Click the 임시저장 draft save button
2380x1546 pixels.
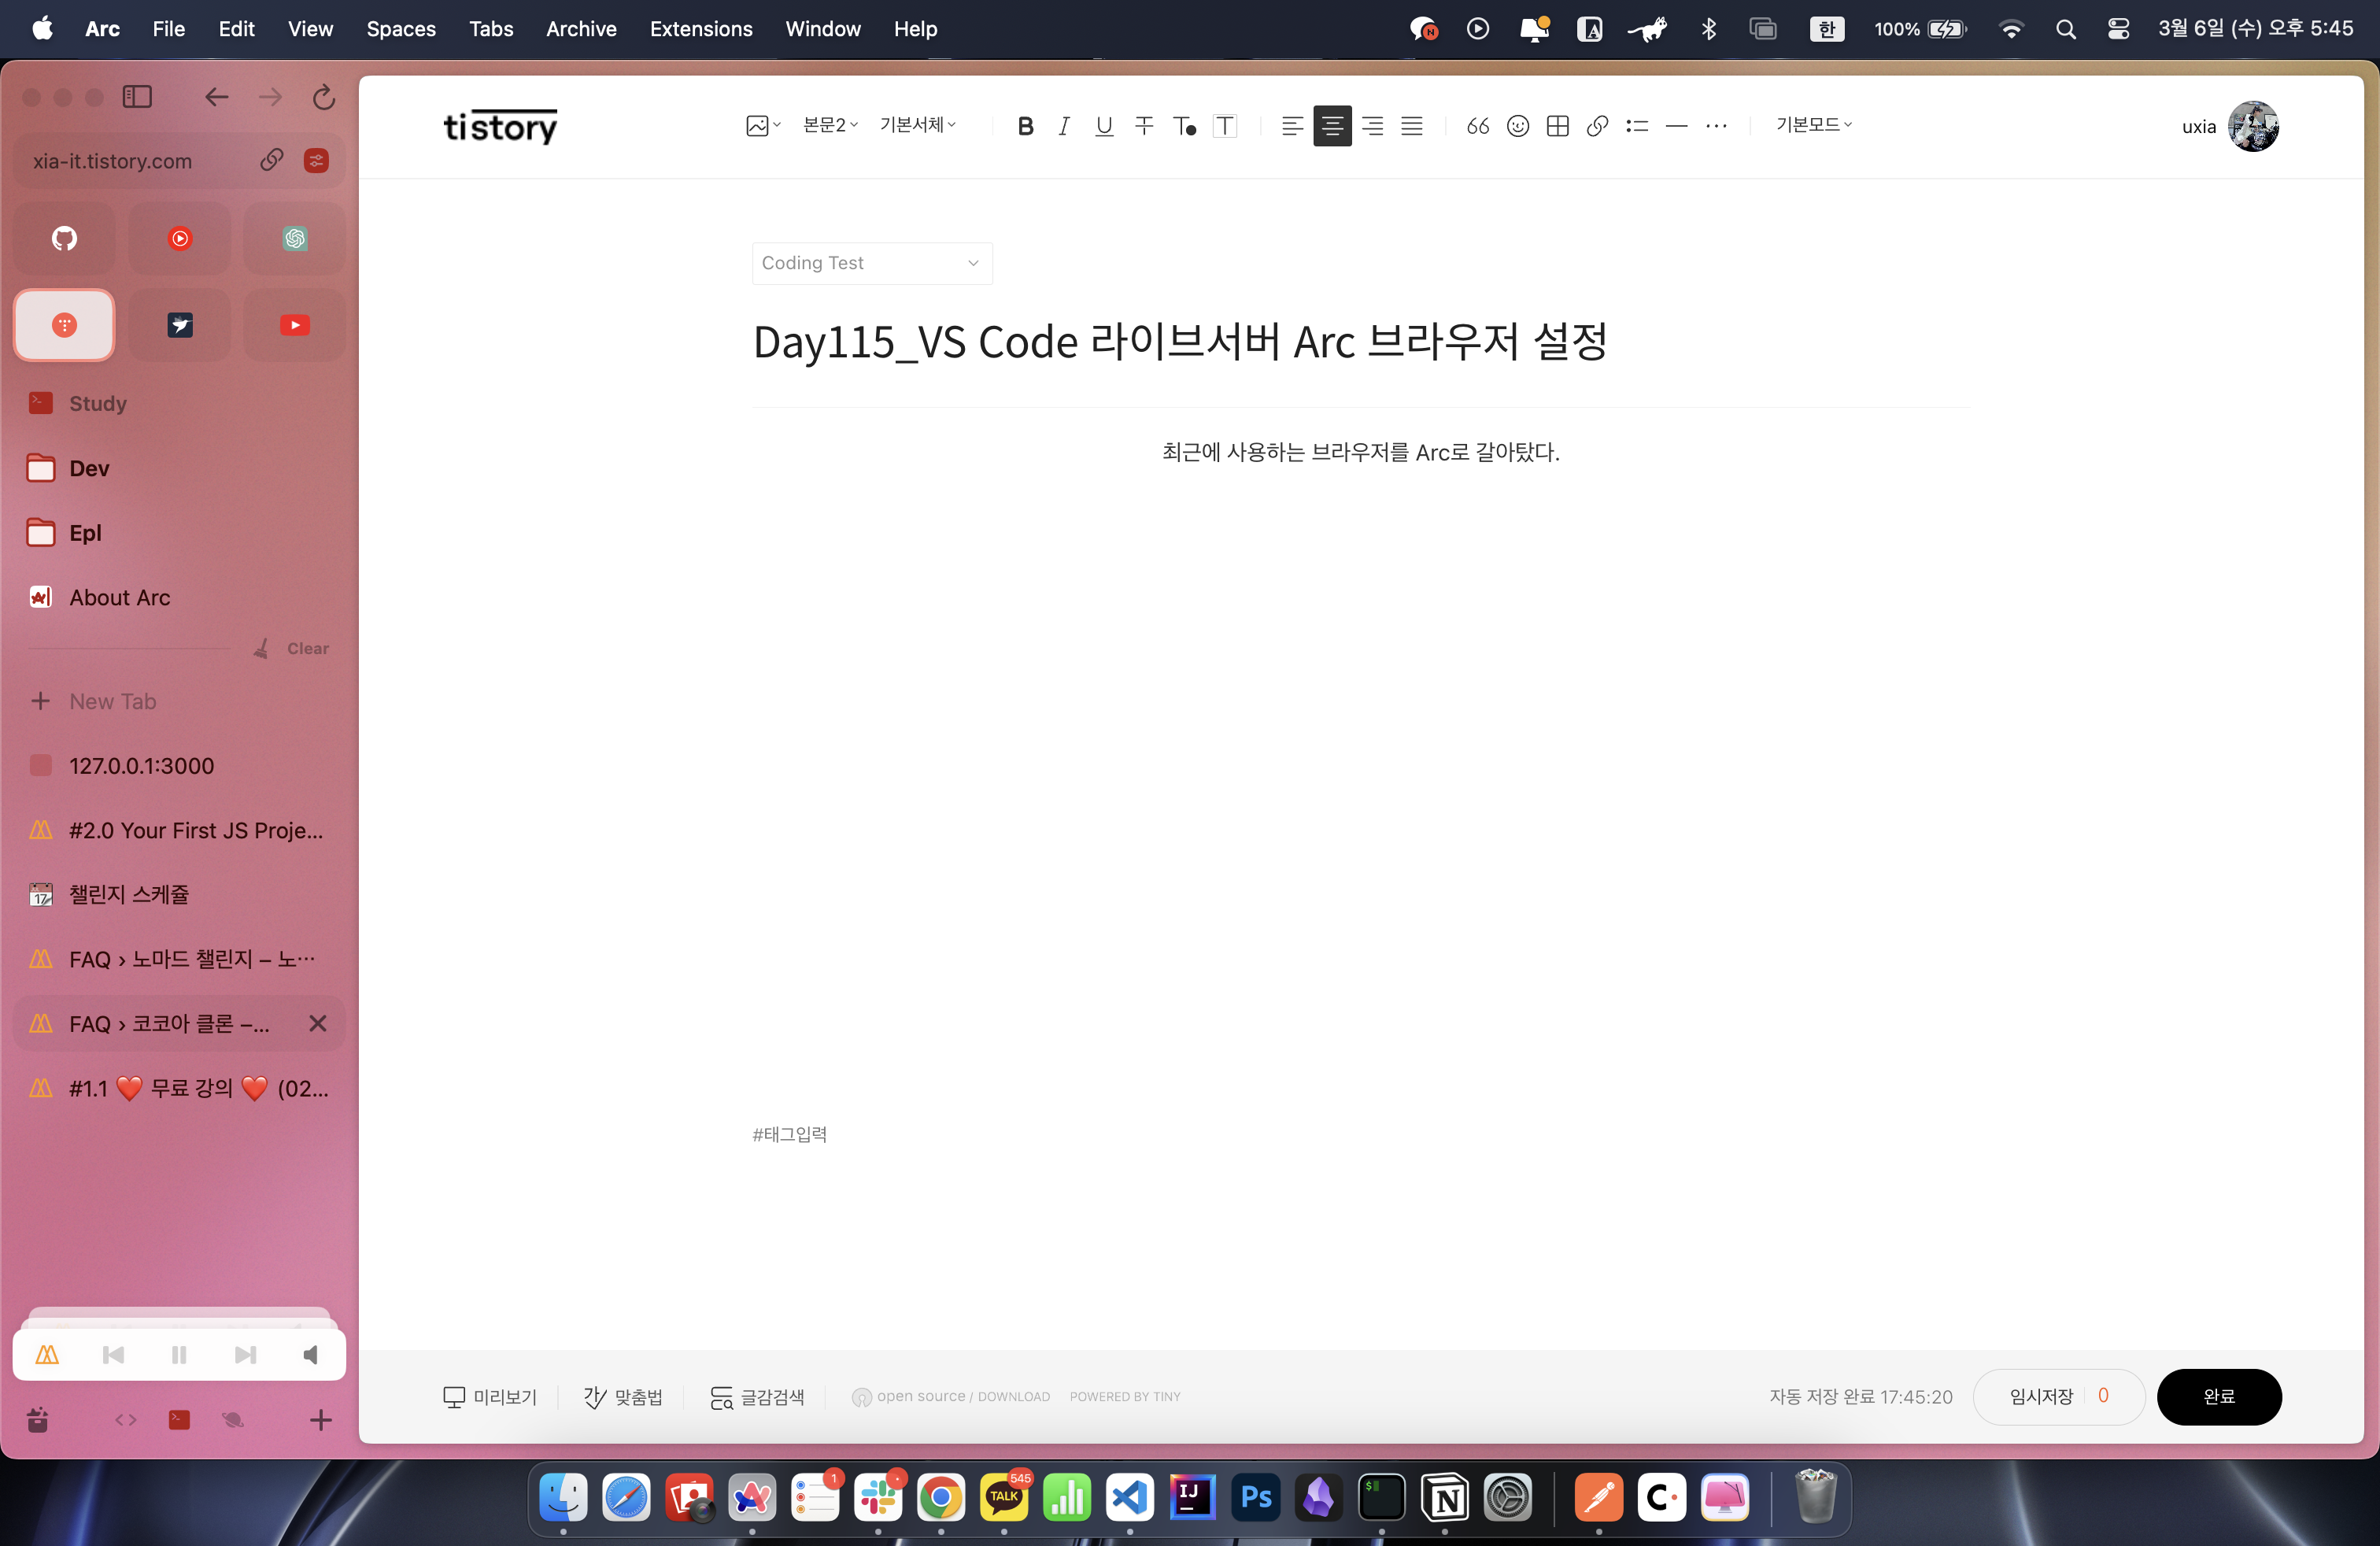click(2041, 1396)
